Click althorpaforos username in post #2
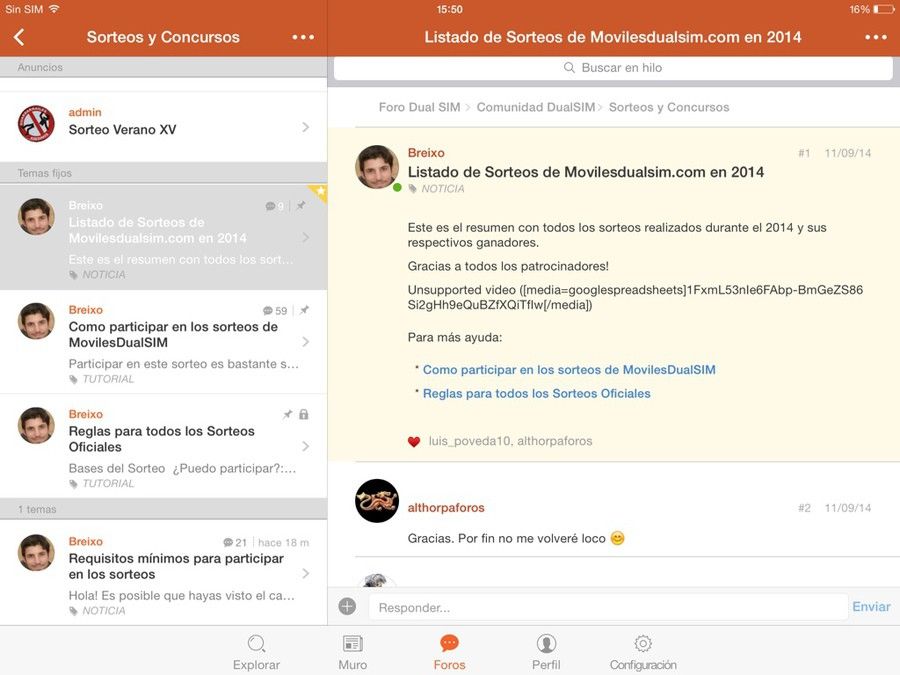The width and height of the screenshot is (900, 675). (x=446, y=507)
